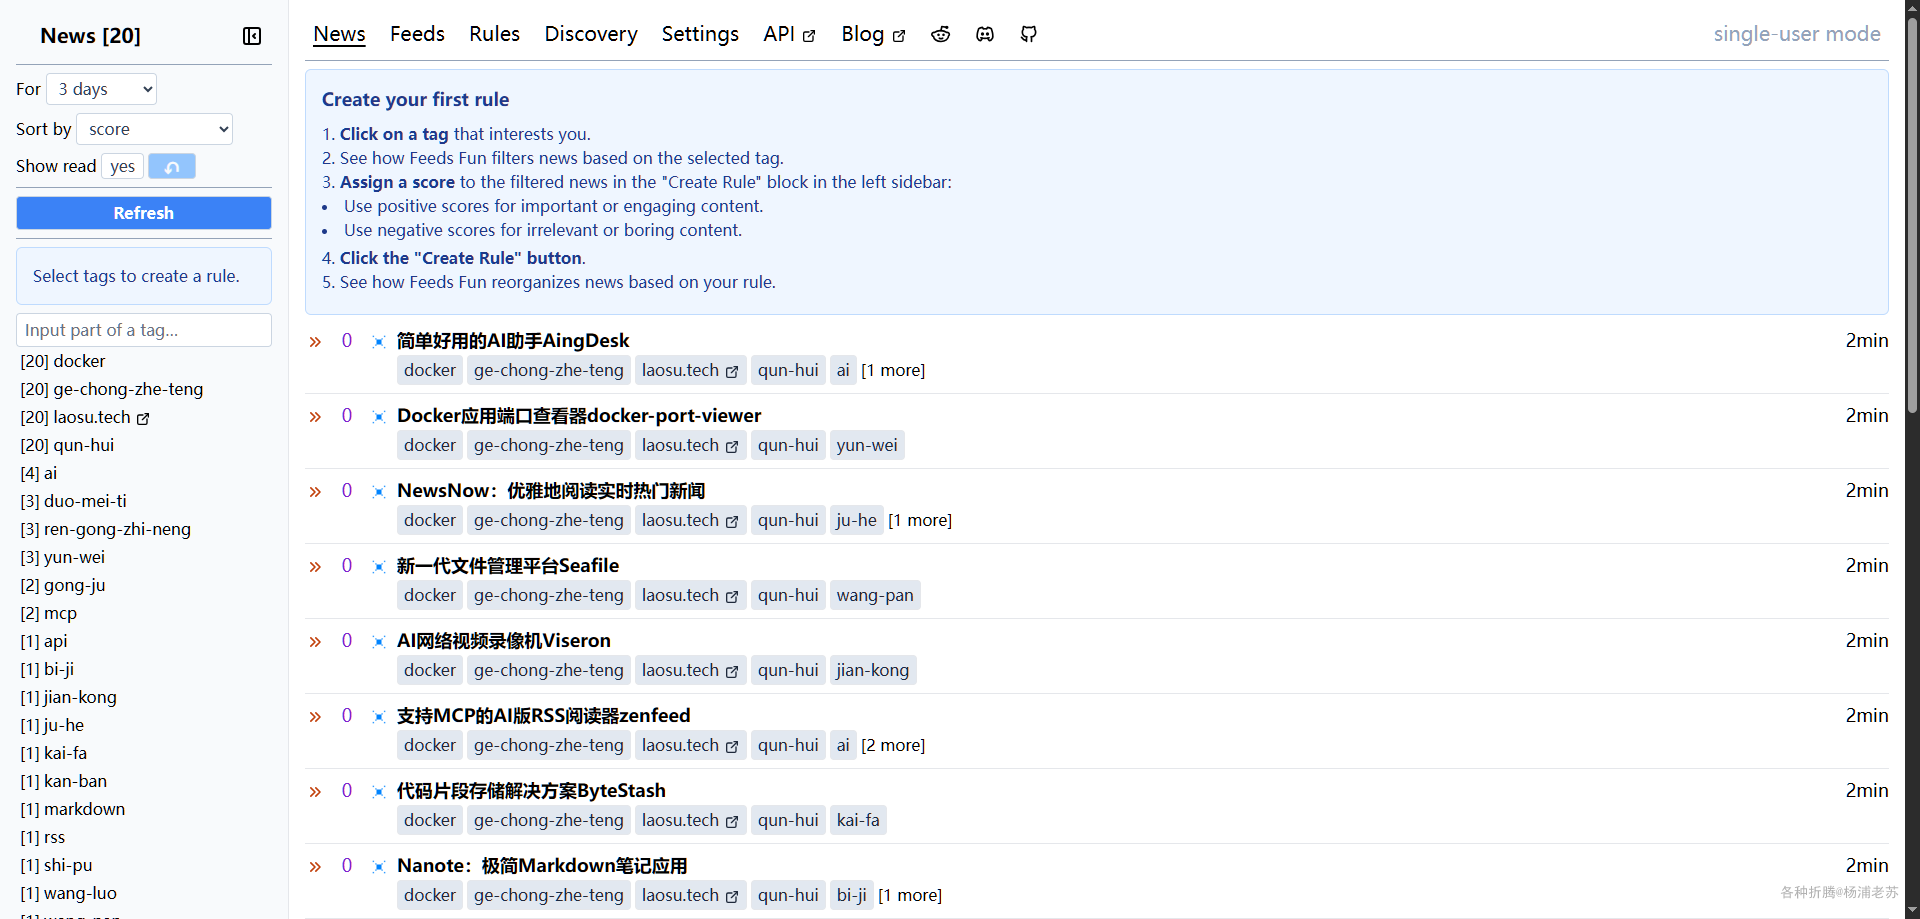Expand the docker-port-viewer entry body

coord(315,417)
